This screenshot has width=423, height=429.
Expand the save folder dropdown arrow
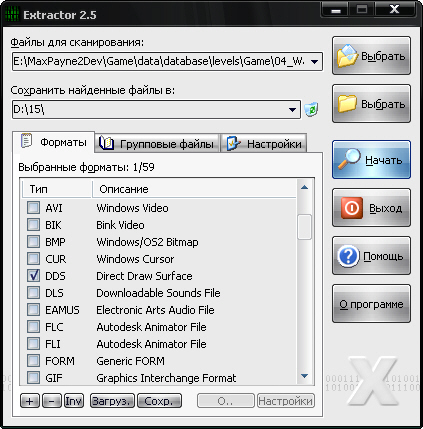coord(292,109)
